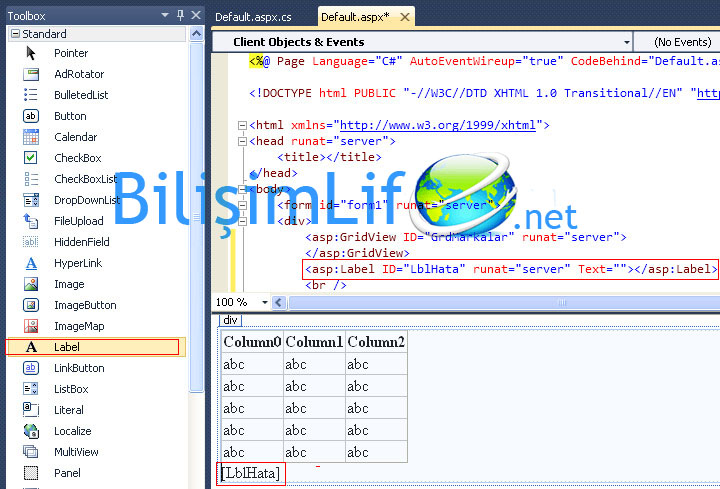
Task: Click the br tag line
Action: pyautogui.click(x=326, y=285)
